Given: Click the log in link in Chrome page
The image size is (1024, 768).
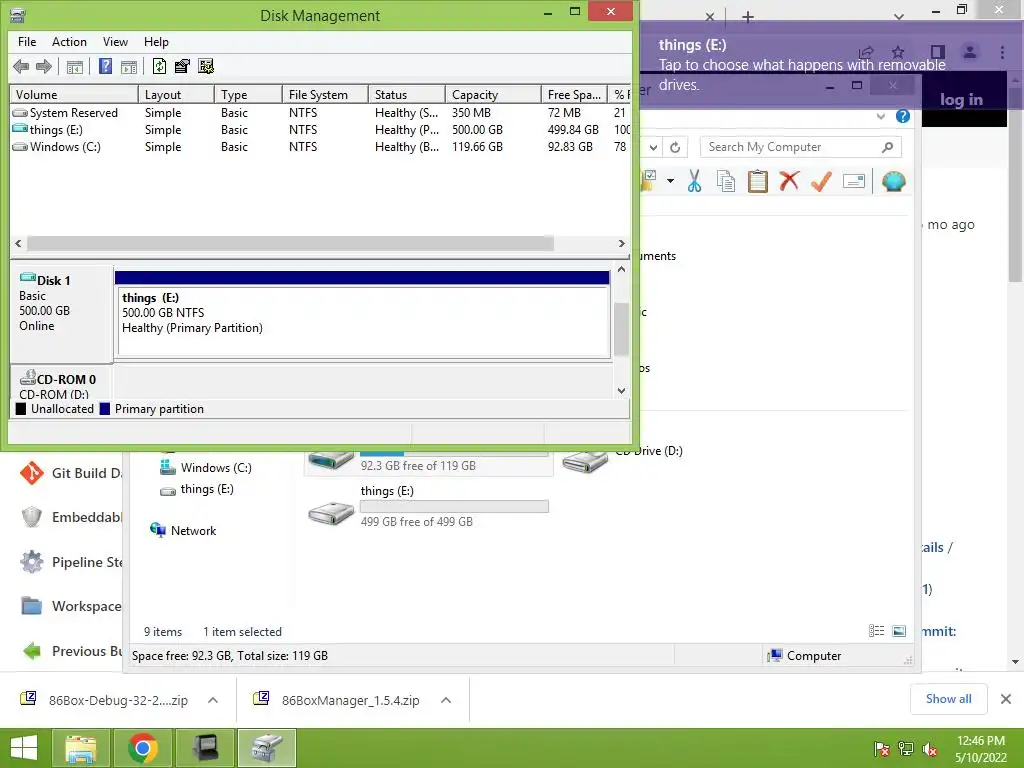Looking at the screenshot, I should click(961, 99).
